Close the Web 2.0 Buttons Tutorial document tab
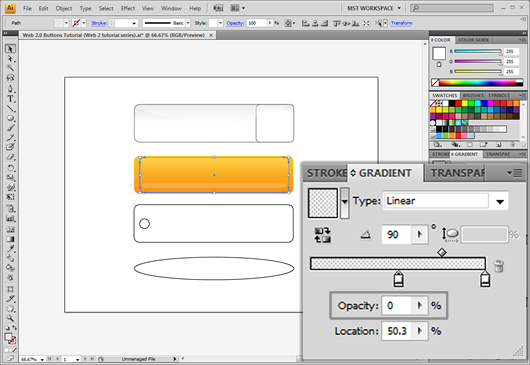Image resolution: width=530 pixels, height=365 pixels. [x=211, y=35]
